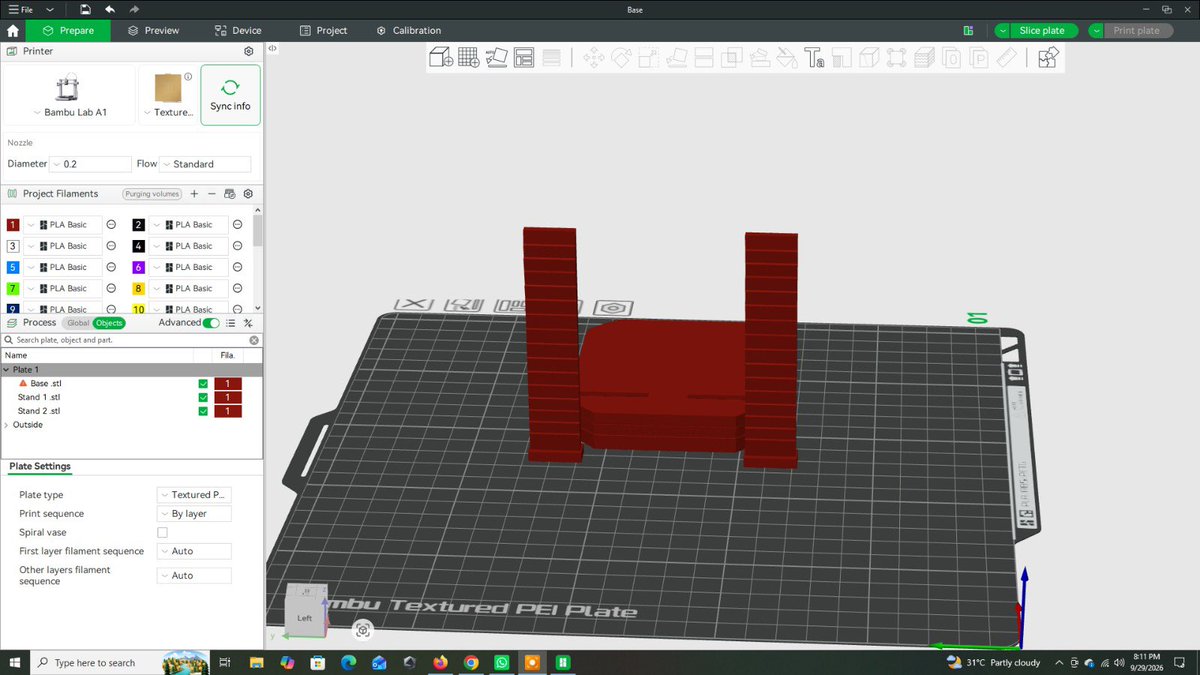The width and height of the screenshot is (1200, 675).
Task: Open the Plate type dropdown
Action: [x=194, y=495]
